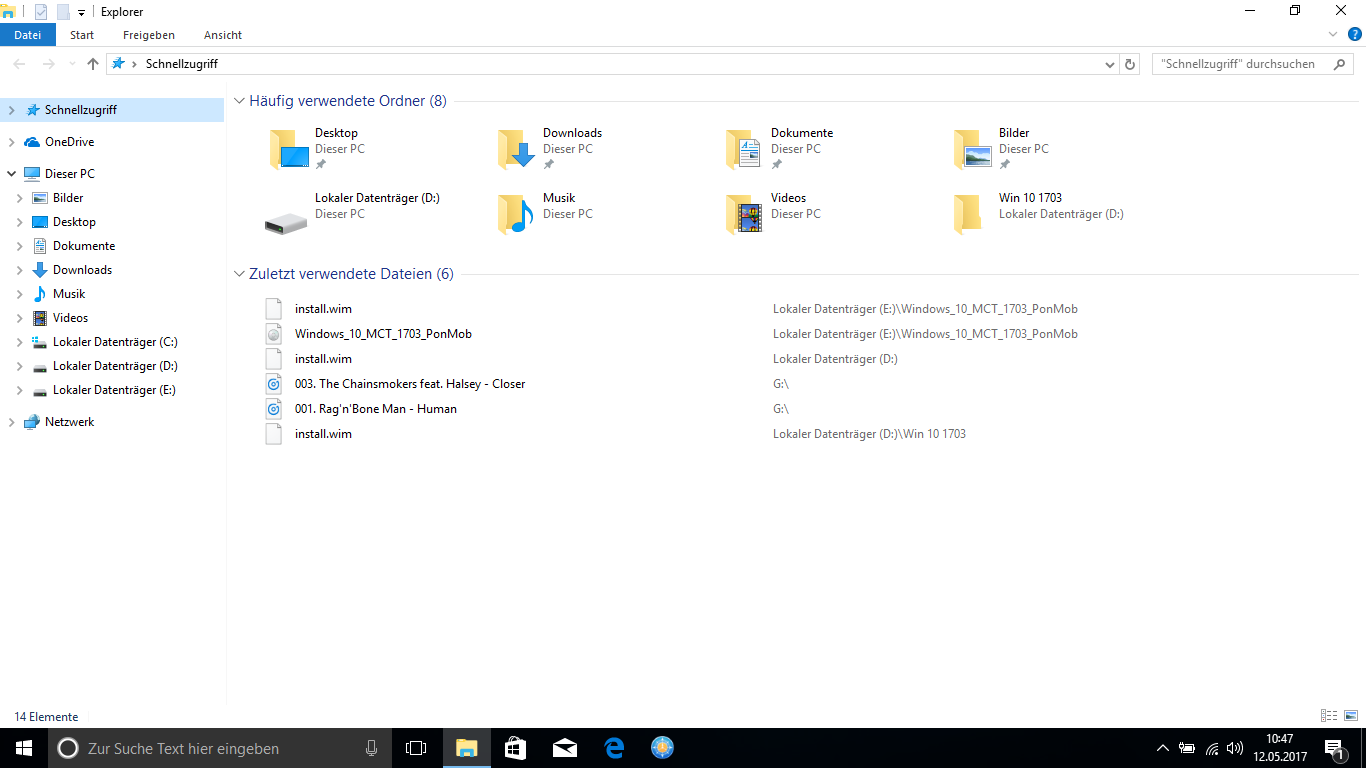Open address bar history dropdown
1366x768 pixels.
click(x=1110, y=64)
